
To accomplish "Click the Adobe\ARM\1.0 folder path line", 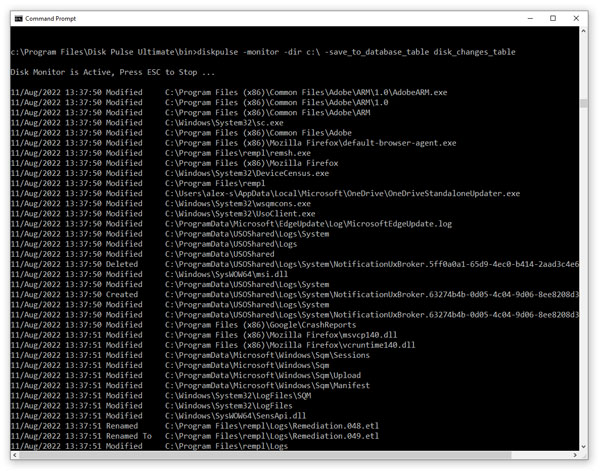I will (199, 103).
